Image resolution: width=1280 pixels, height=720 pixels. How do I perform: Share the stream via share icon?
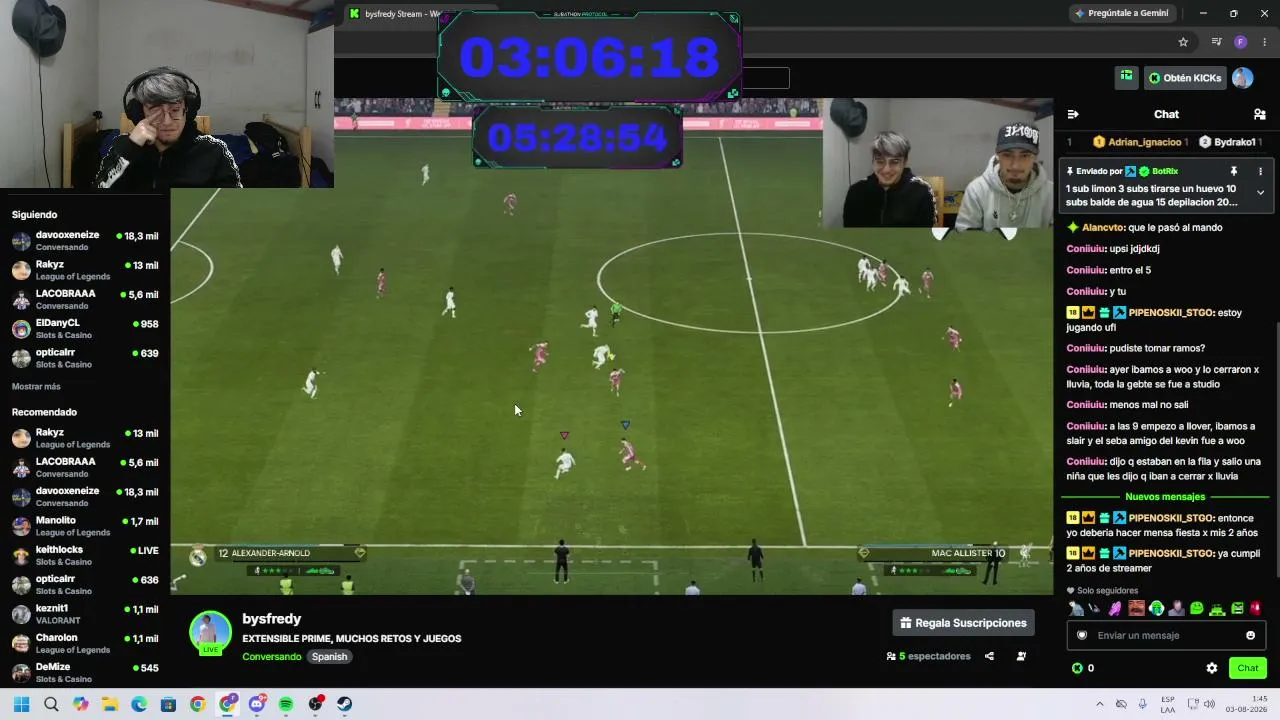(x=989, y=656)
